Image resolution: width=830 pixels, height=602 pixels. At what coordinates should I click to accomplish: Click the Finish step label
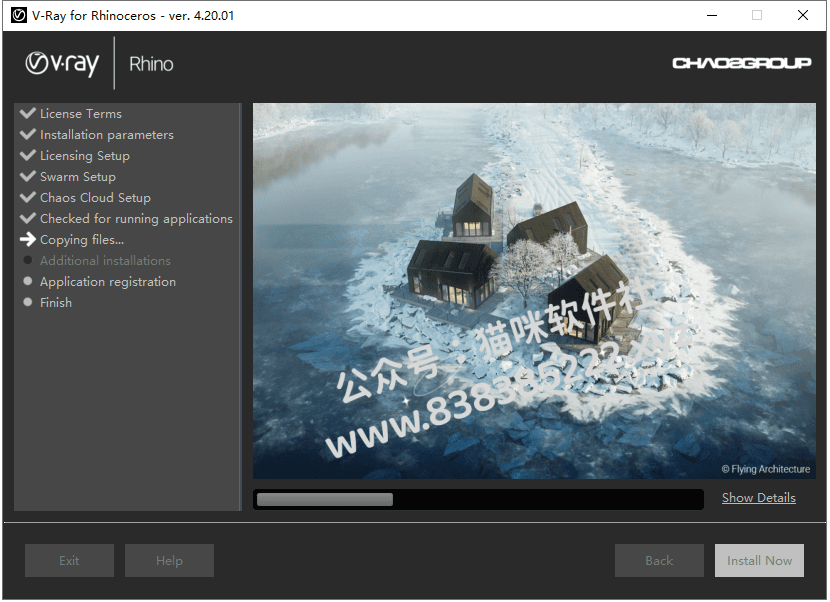click(56, 302)
